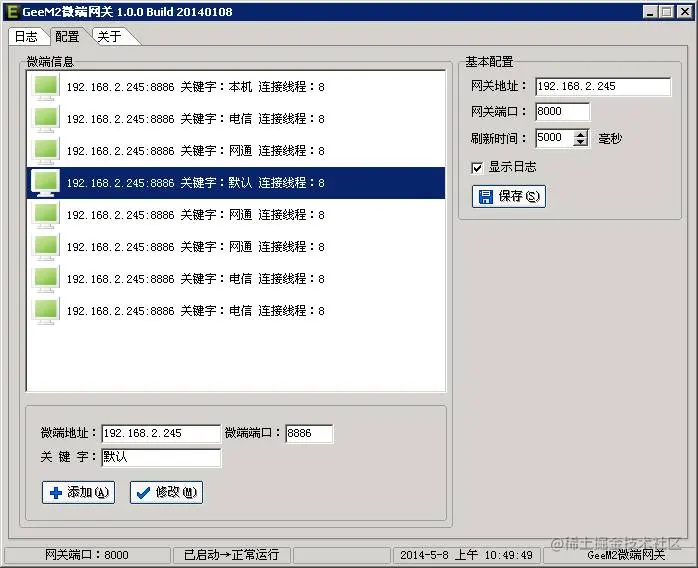
Task: Click the 网关端口 field showing 8000
Action: pyautogui.click(x=563, y=111)
